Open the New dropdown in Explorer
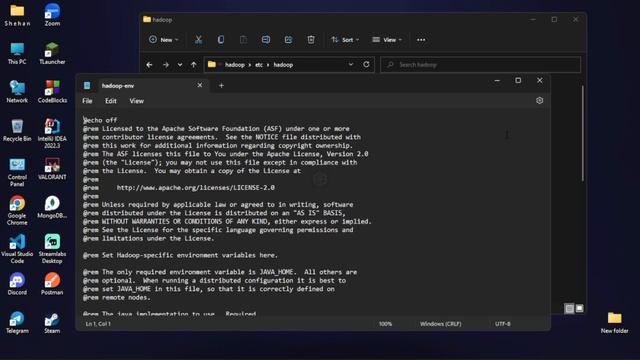This screenshot has width=640, height=360. (164, 40)
